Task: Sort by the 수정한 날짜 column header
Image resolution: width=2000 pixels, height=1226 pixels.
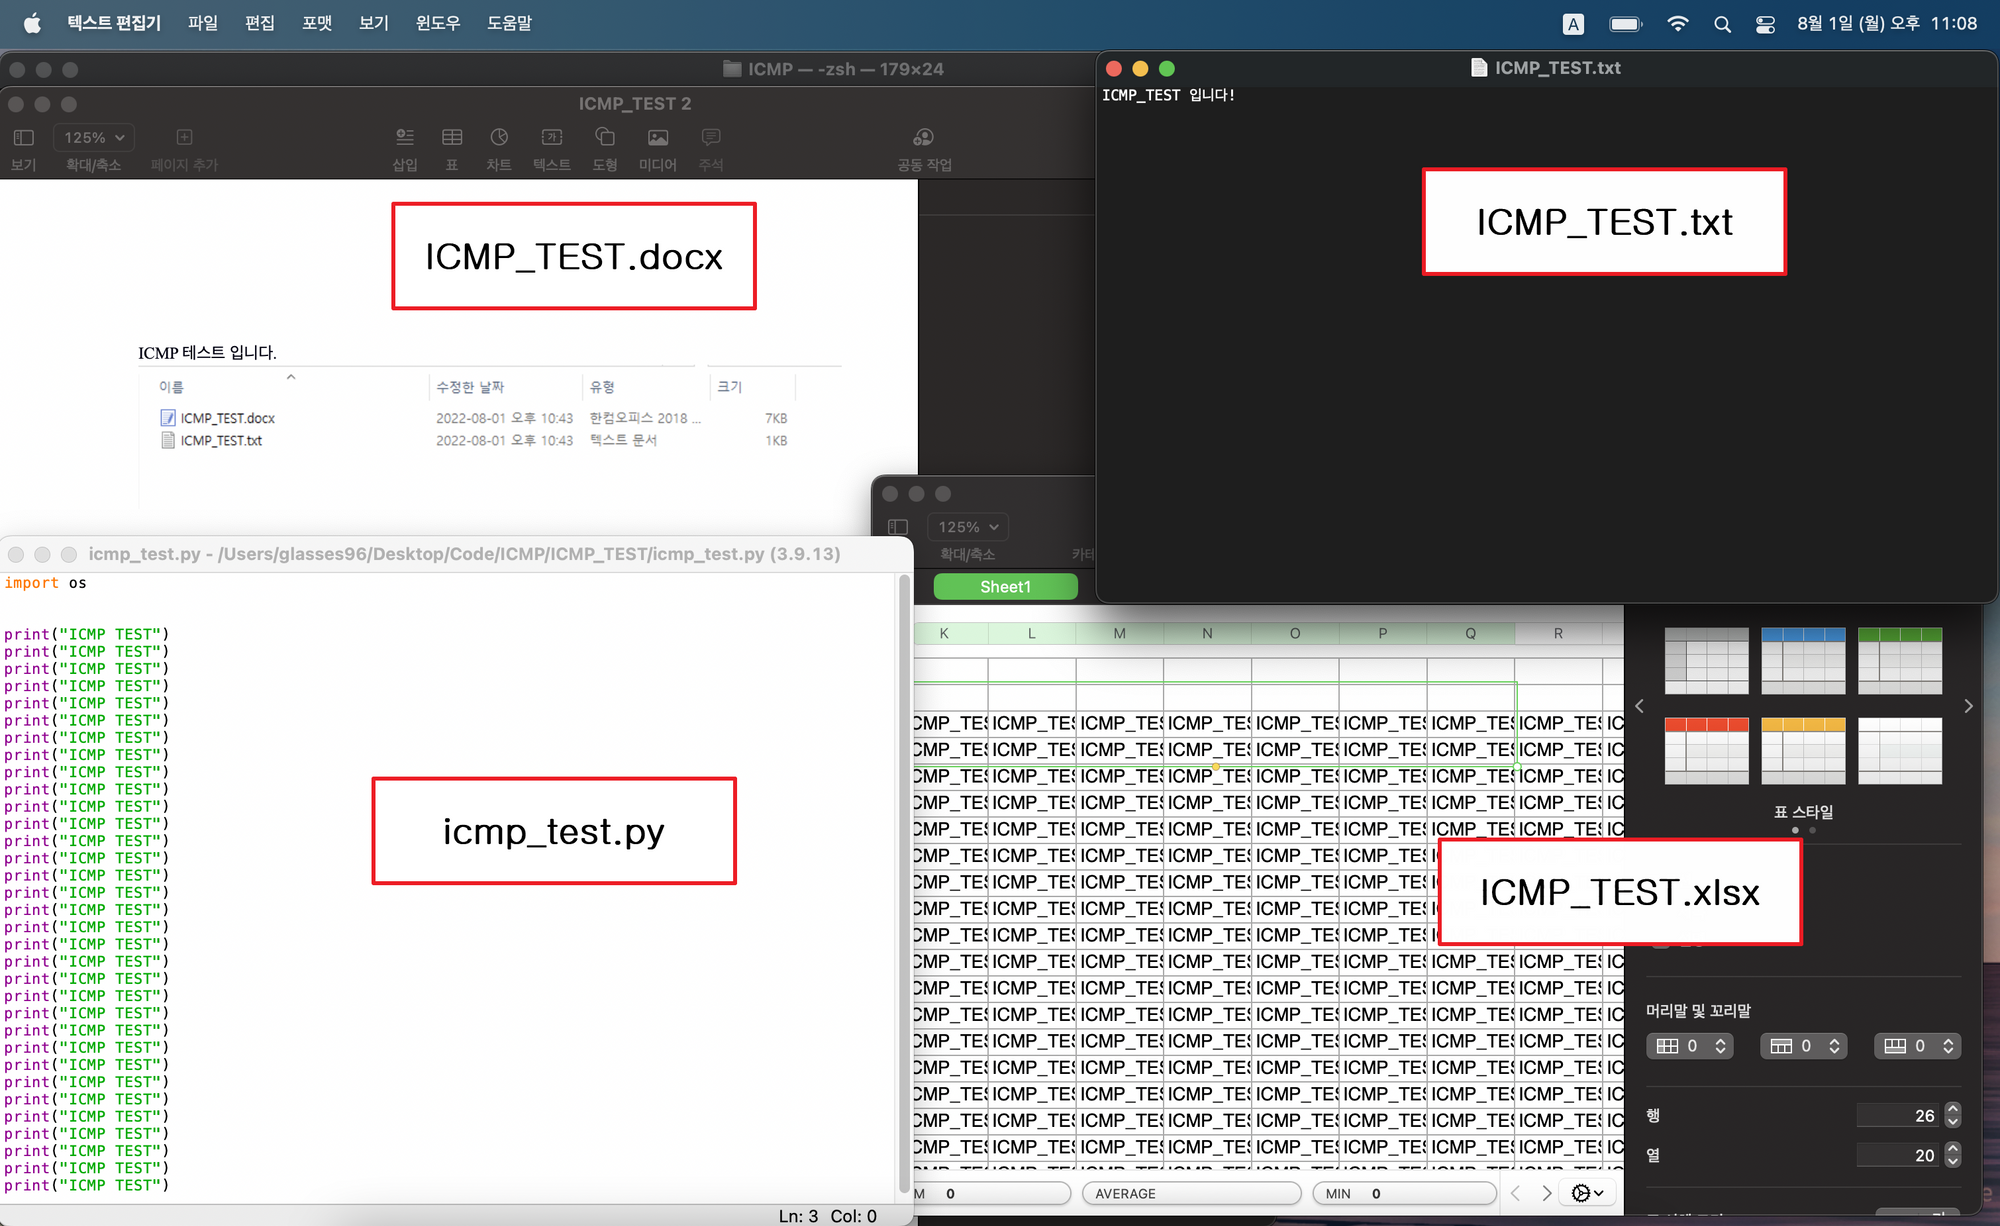Action: 470,387
